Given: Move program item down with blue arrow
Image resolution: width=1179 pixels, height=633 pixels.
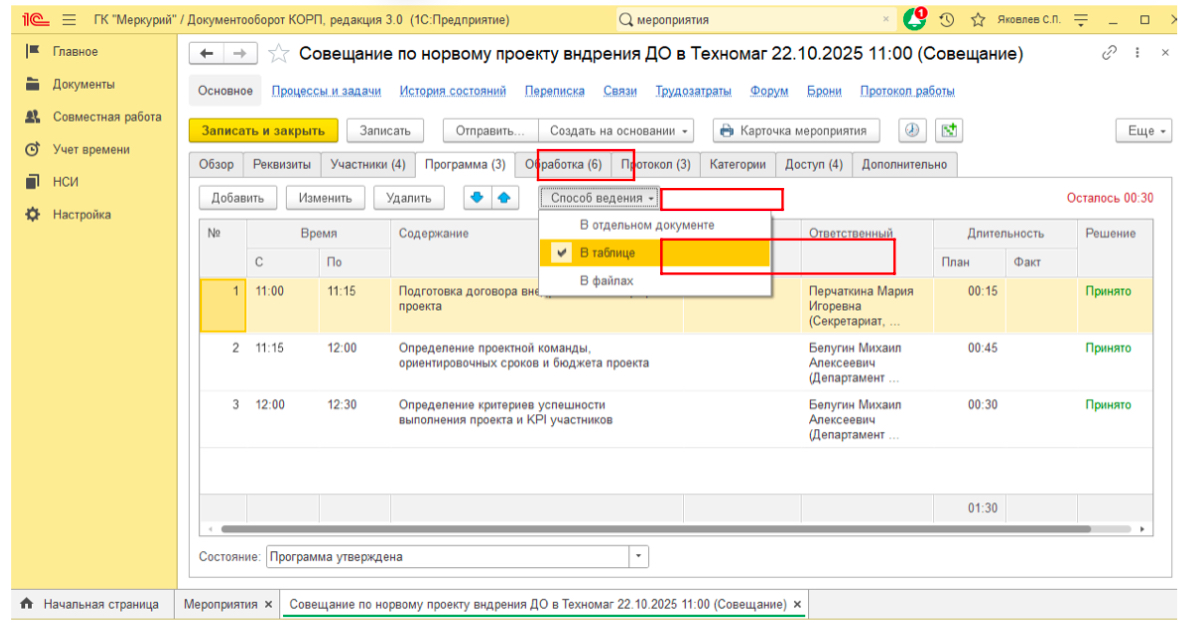Looking at the screenshot, I should [x=477, y=198].
